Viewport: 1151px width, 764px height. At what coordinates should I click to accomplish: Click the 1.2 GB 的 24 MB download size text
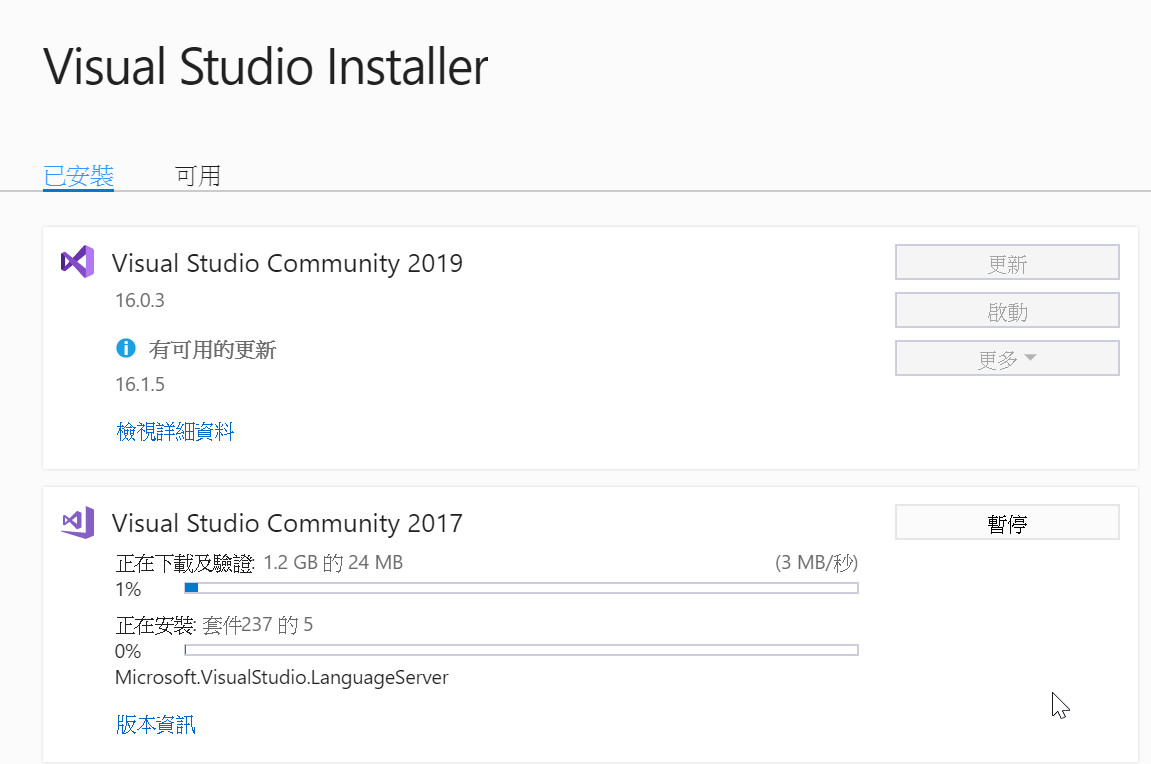[333, 563]
